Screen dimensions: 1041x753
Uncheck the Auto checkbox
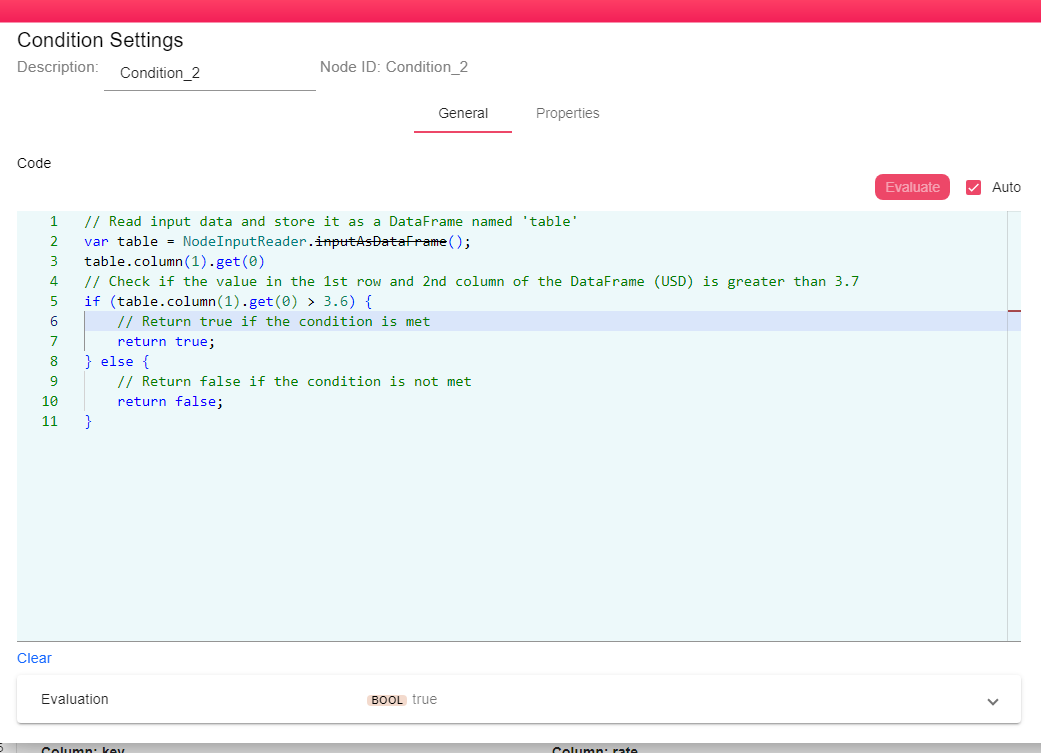(x=973, y=187)
